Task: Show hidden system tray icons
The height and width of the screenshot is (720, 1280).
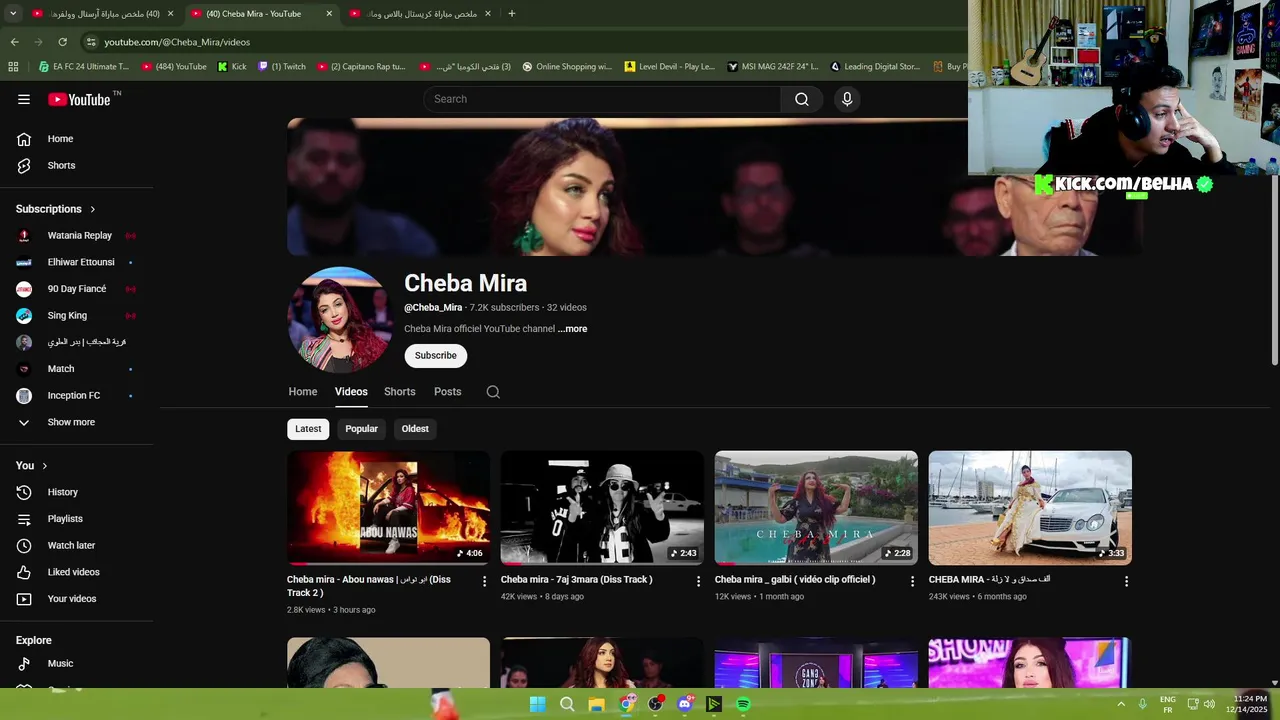Action: [1121, 704]
